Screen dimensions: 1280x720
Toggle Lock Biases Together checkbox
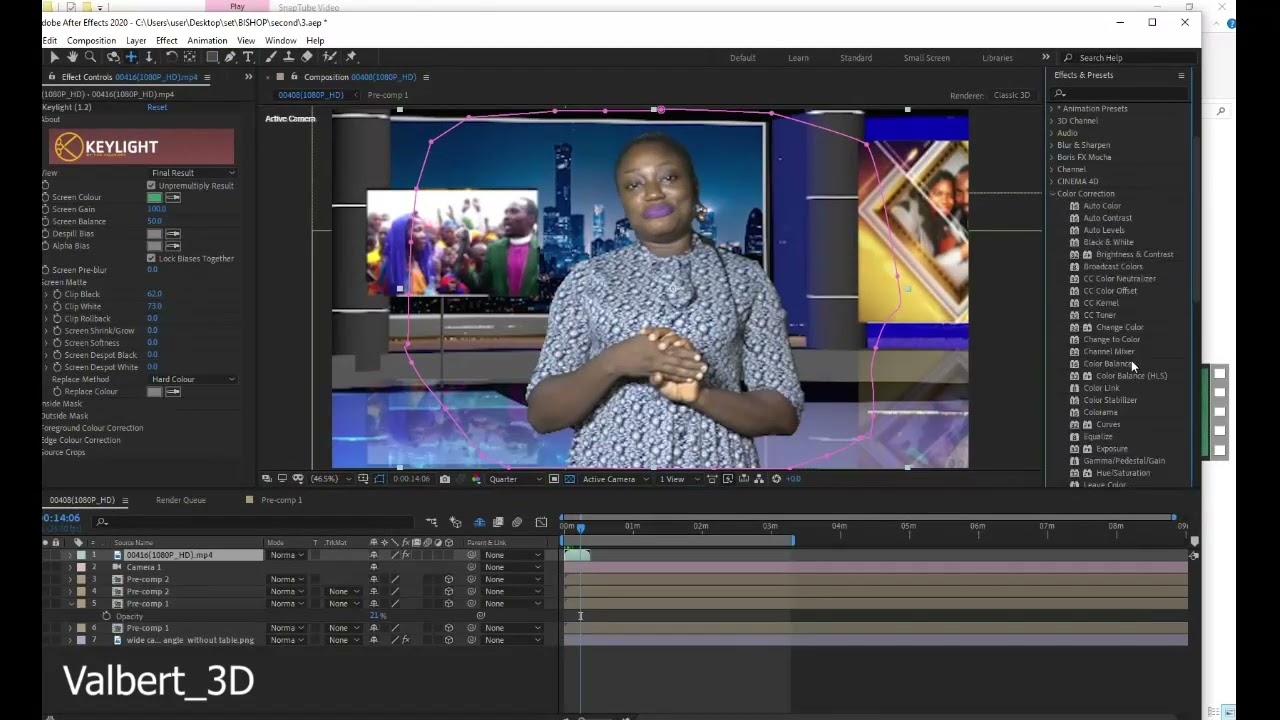[151, 258]
